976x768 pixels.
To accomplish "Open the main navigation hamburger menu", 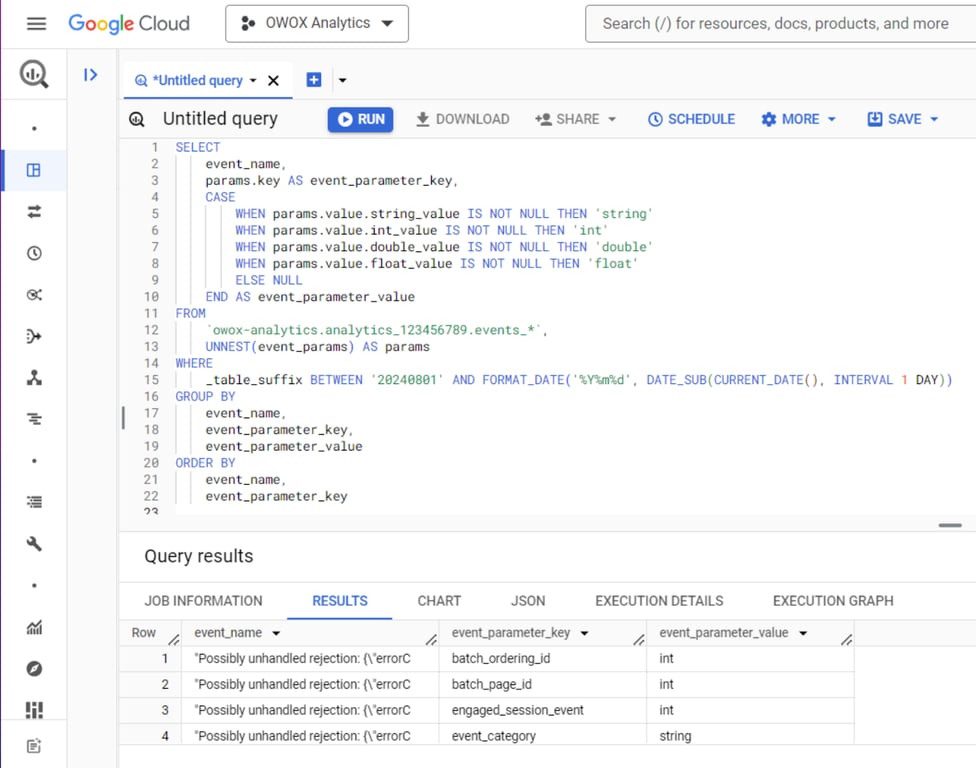I will pyautogui.click(x=36, y=24).
